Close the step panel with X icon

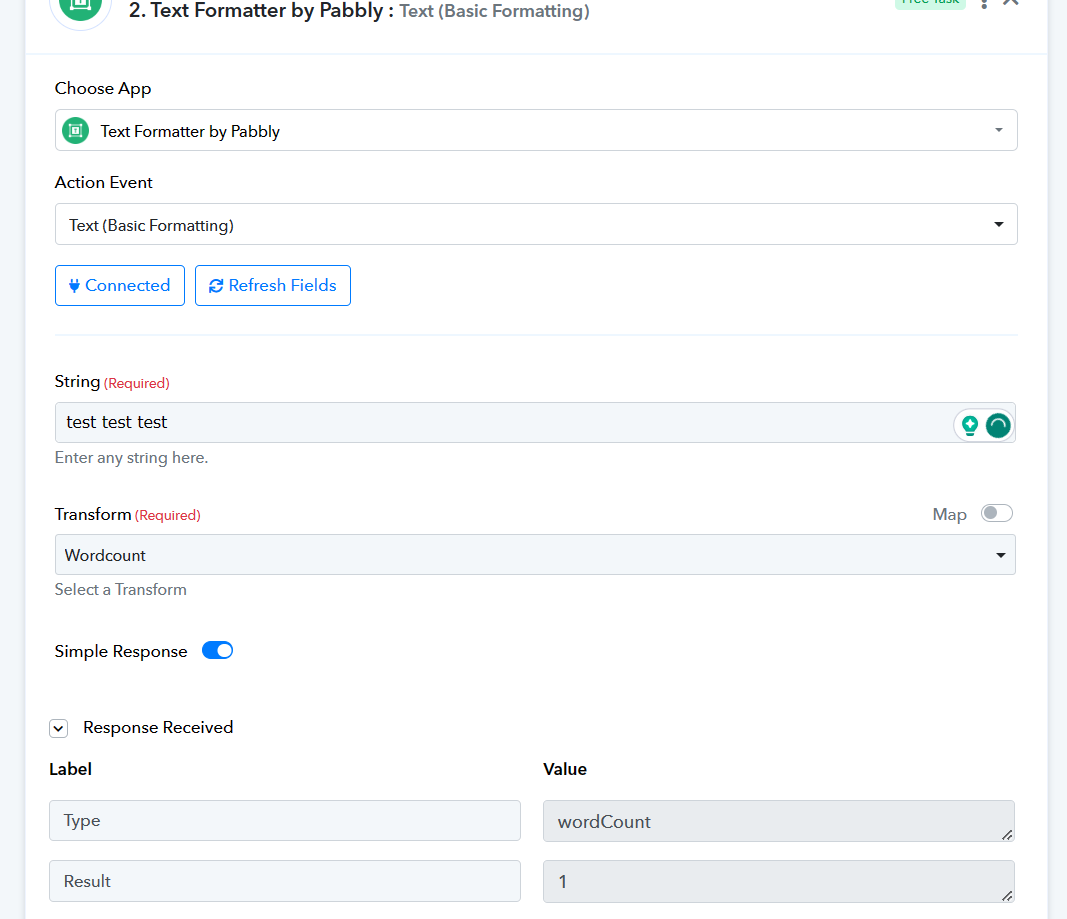(x=1011, y=3)
